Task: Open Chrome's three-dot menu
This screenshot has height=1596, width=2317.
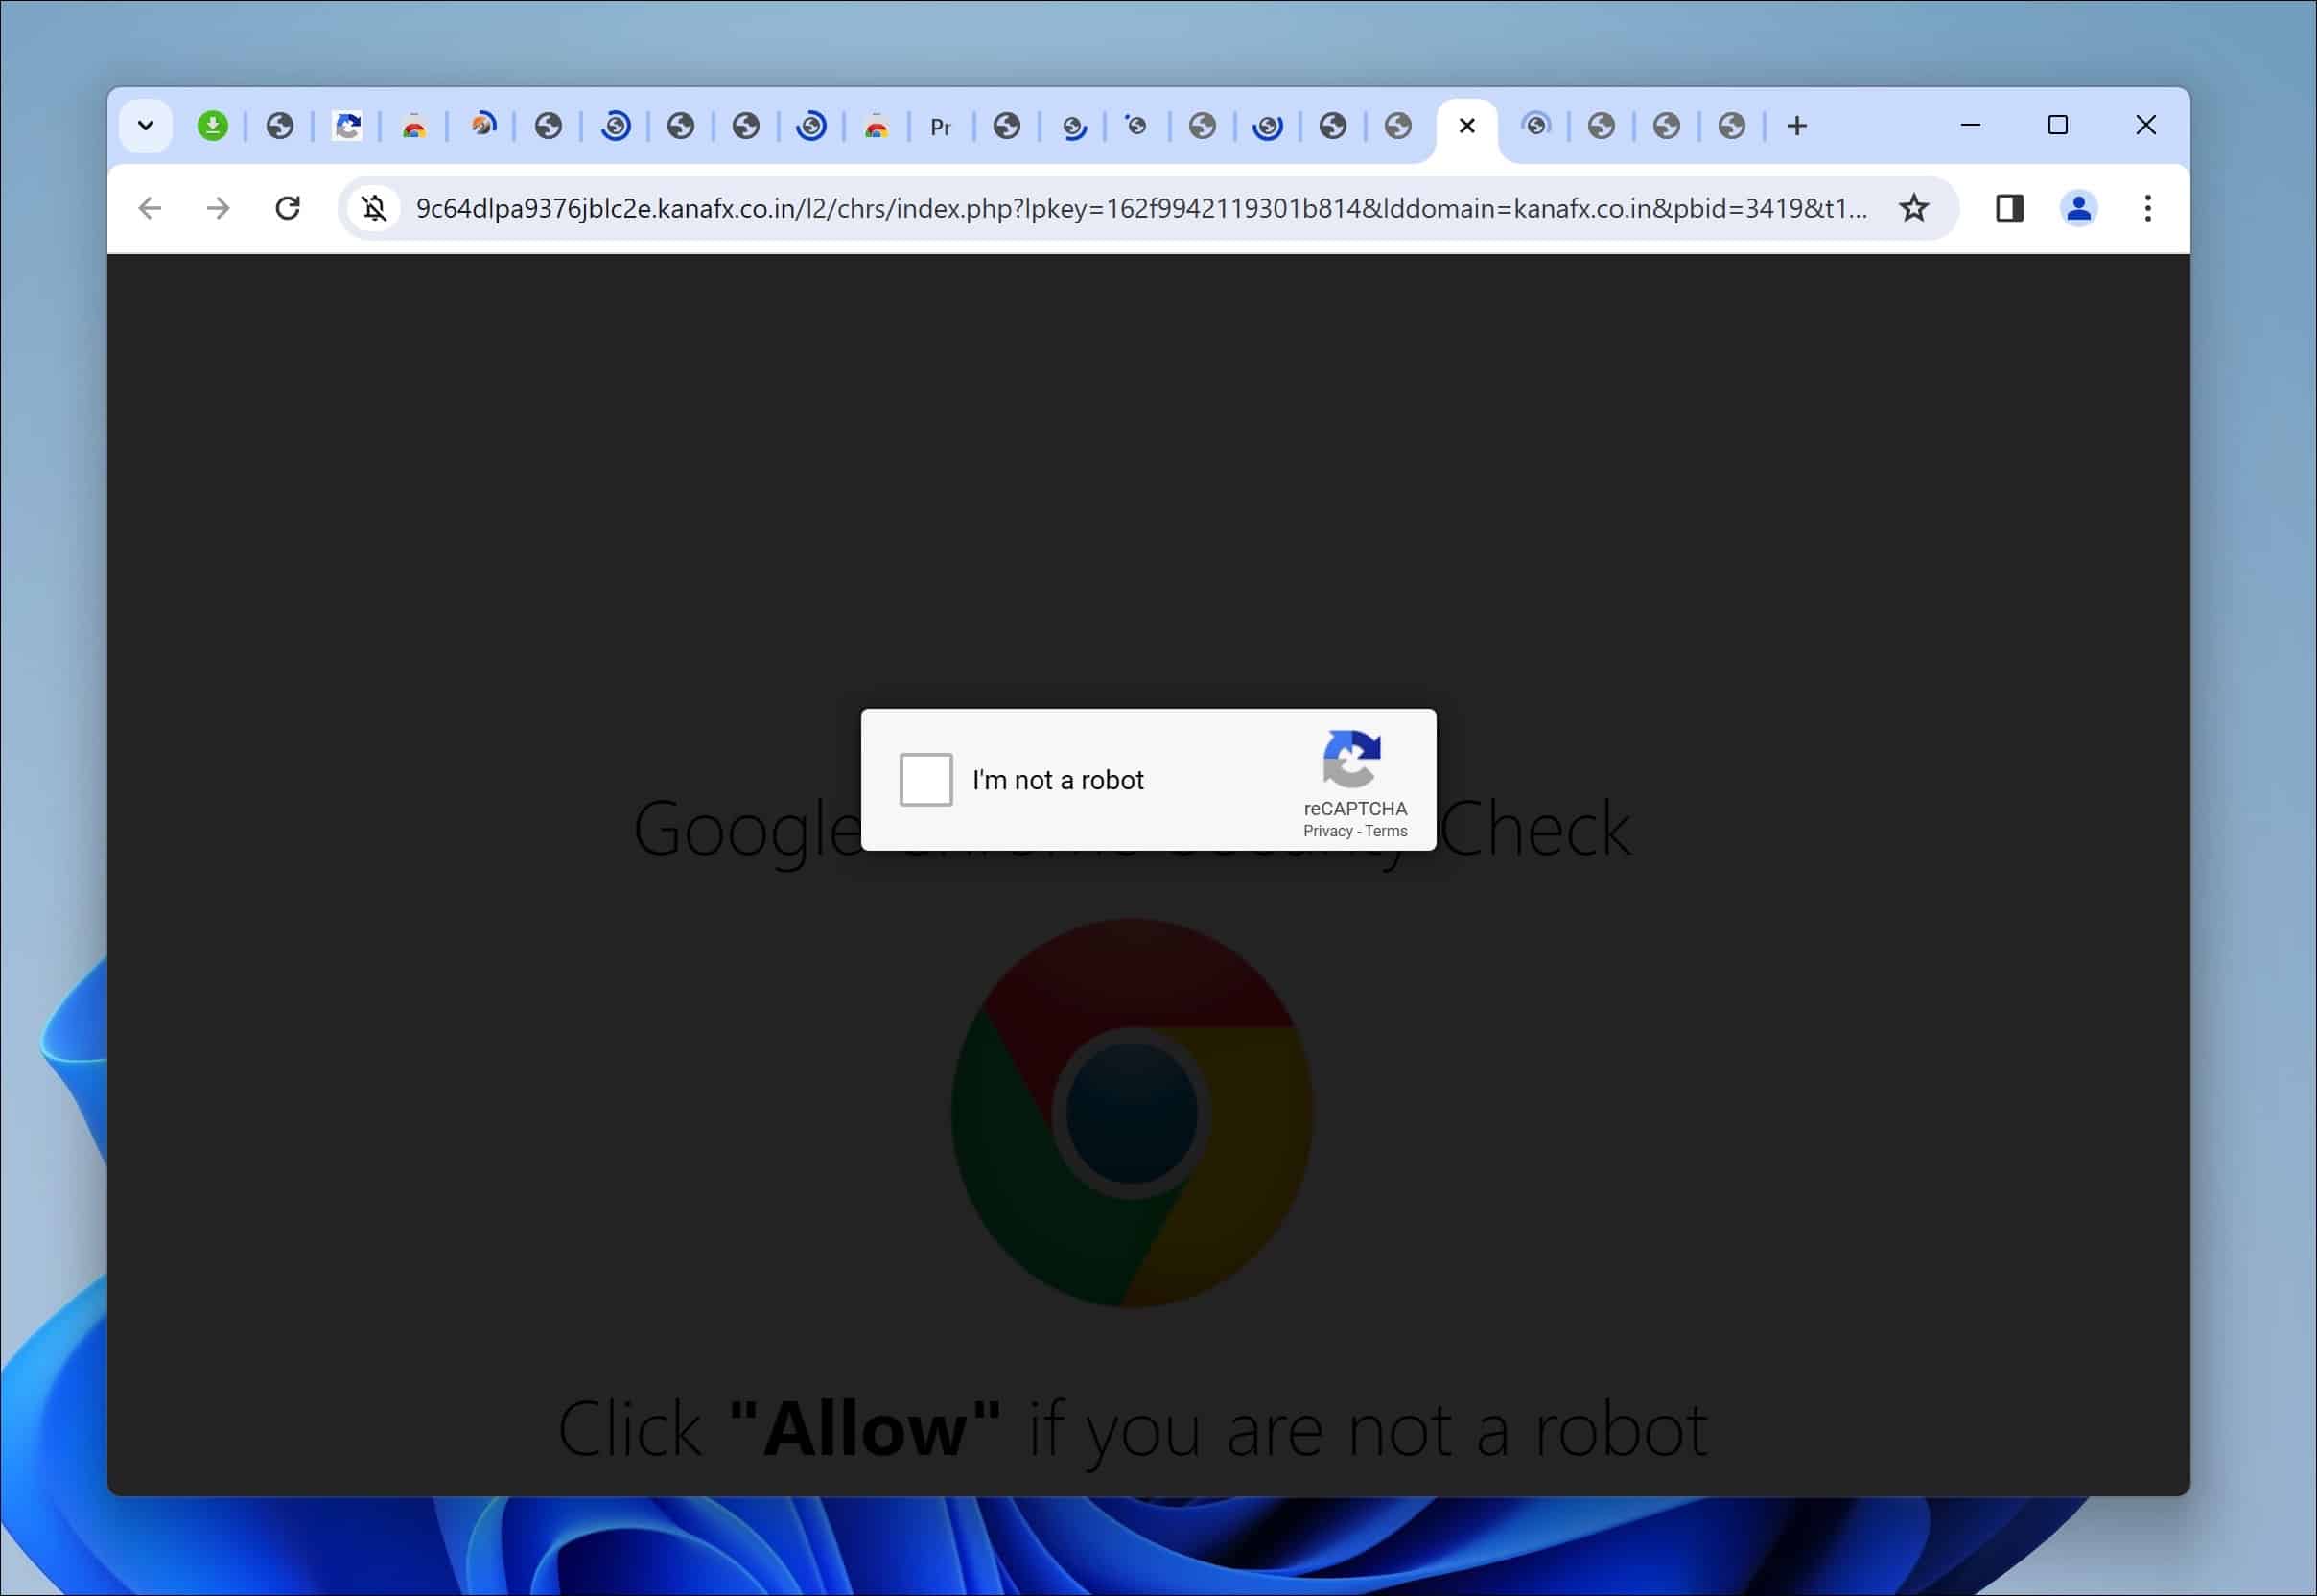Action: [2147, 208]
